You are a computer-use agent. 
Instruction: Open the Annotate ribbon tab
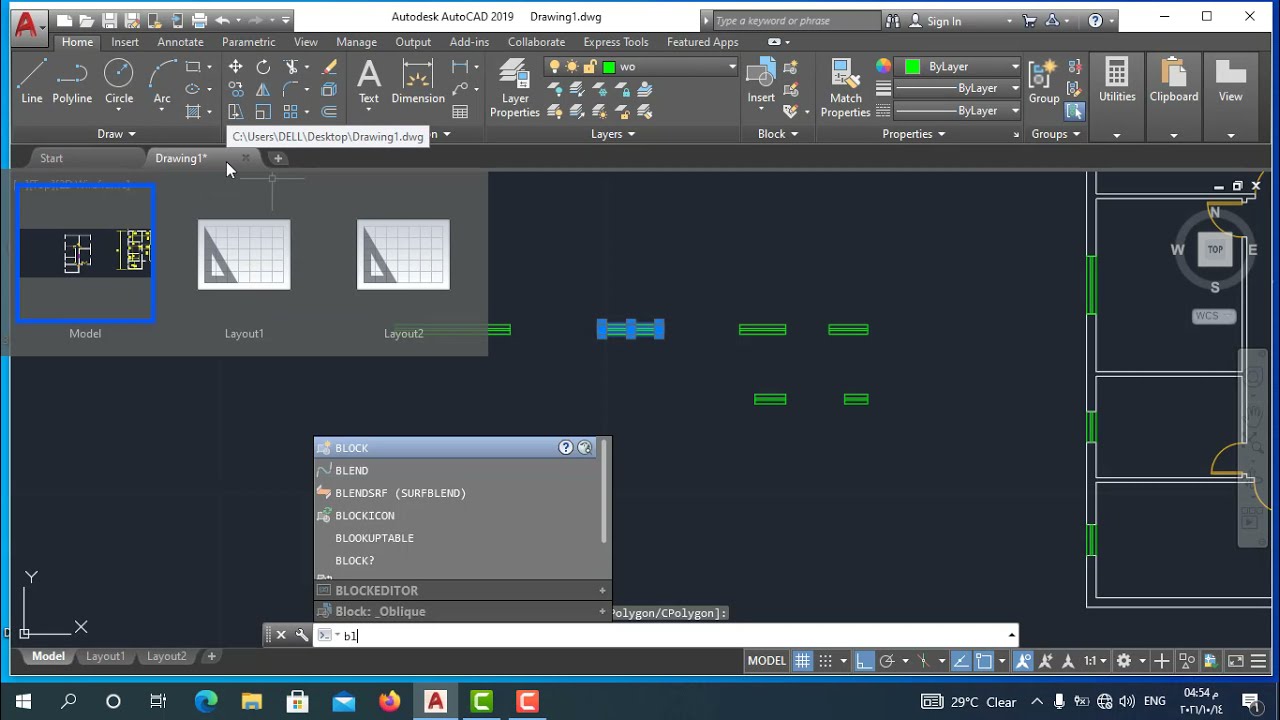[180, 42]
